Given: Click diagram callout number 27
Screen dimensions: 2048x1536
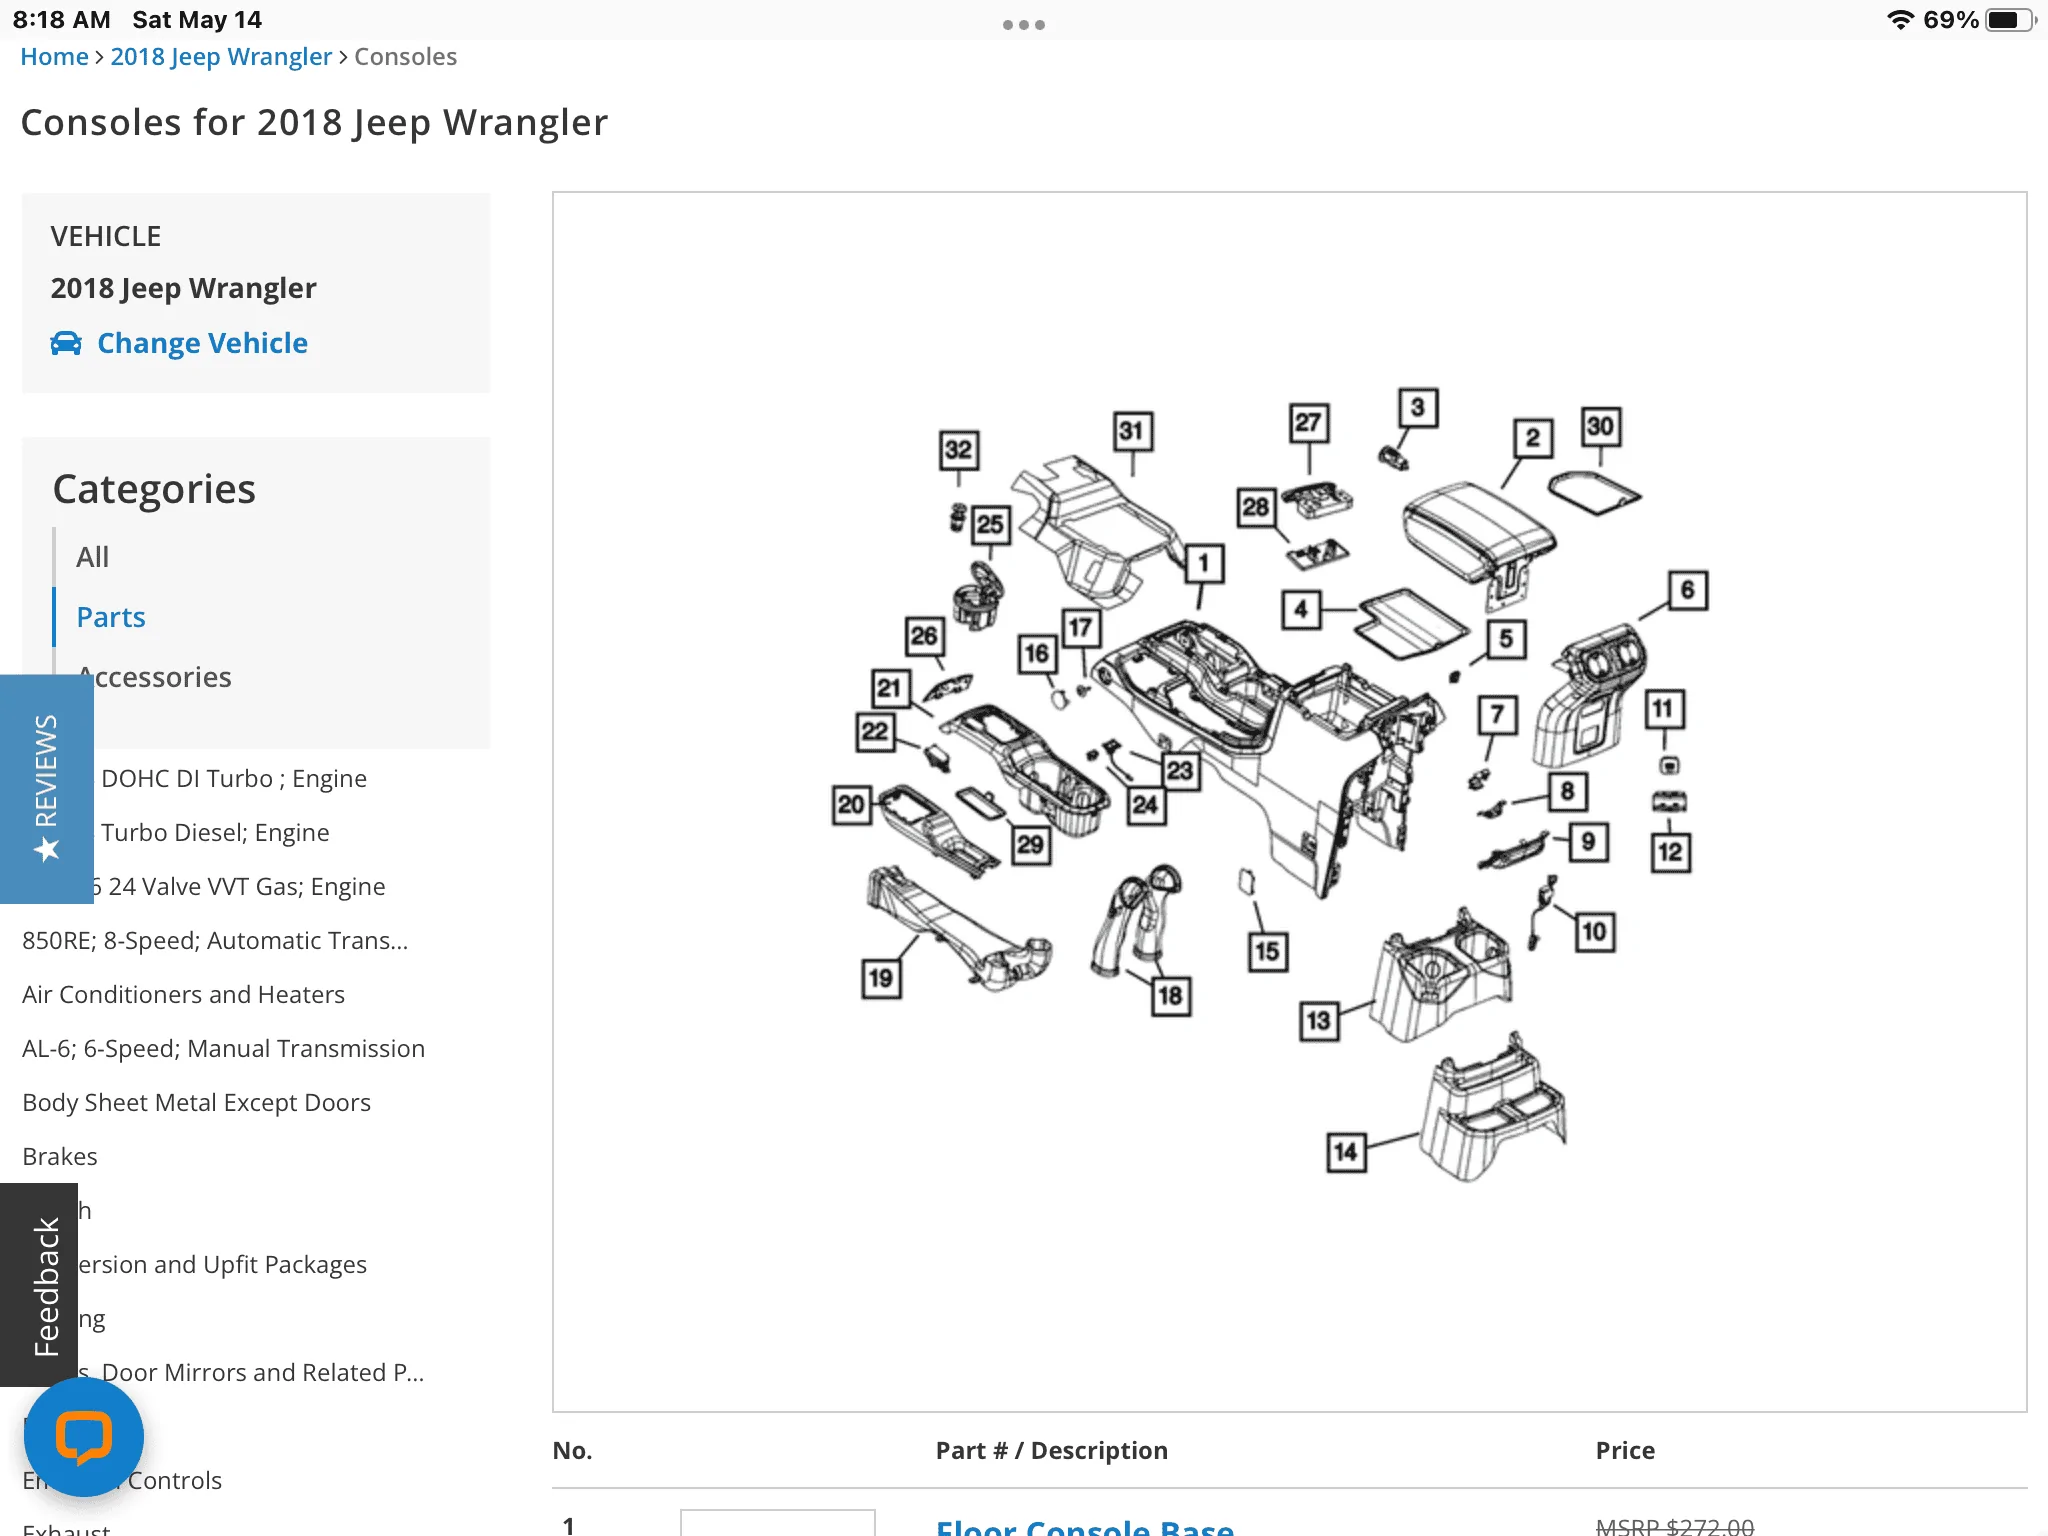Looking at the screenshot, I should click(x=1308, y=423).
